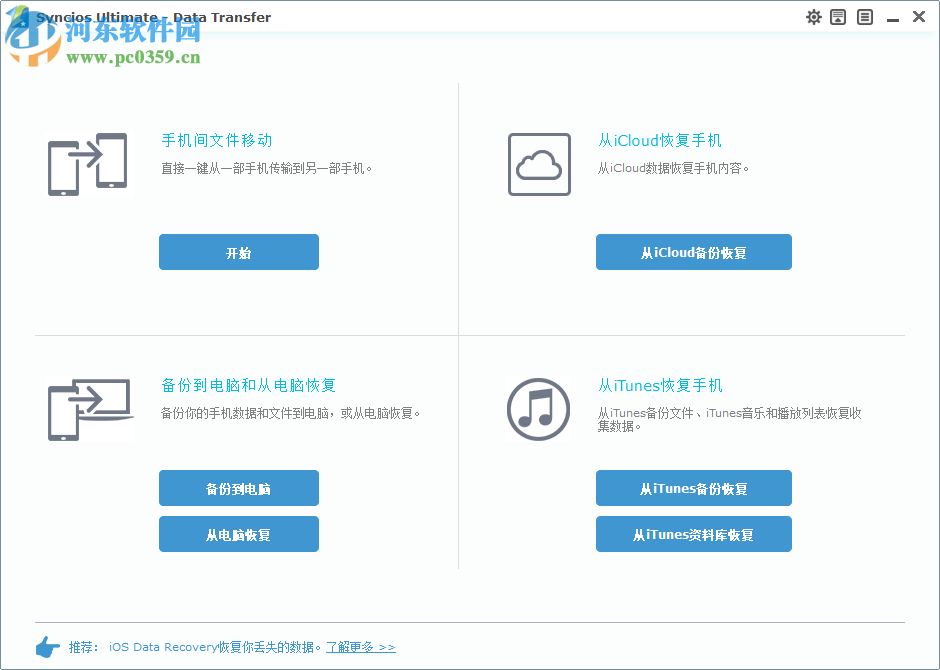Click the iCloud cloud icon
The height and width of the screenshot is (670, 940).
[539, 163]
